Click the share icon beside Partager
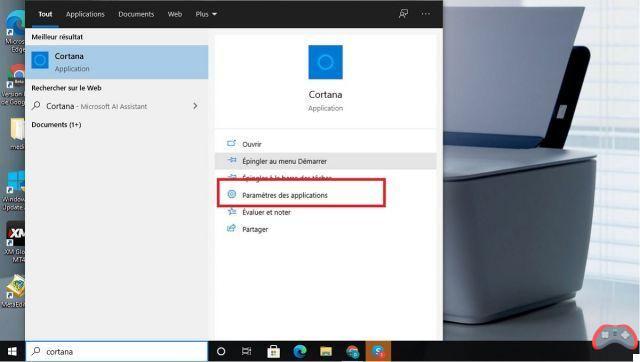Image resolution: width=640 pixels, height=362 pixels. [231, 228]
